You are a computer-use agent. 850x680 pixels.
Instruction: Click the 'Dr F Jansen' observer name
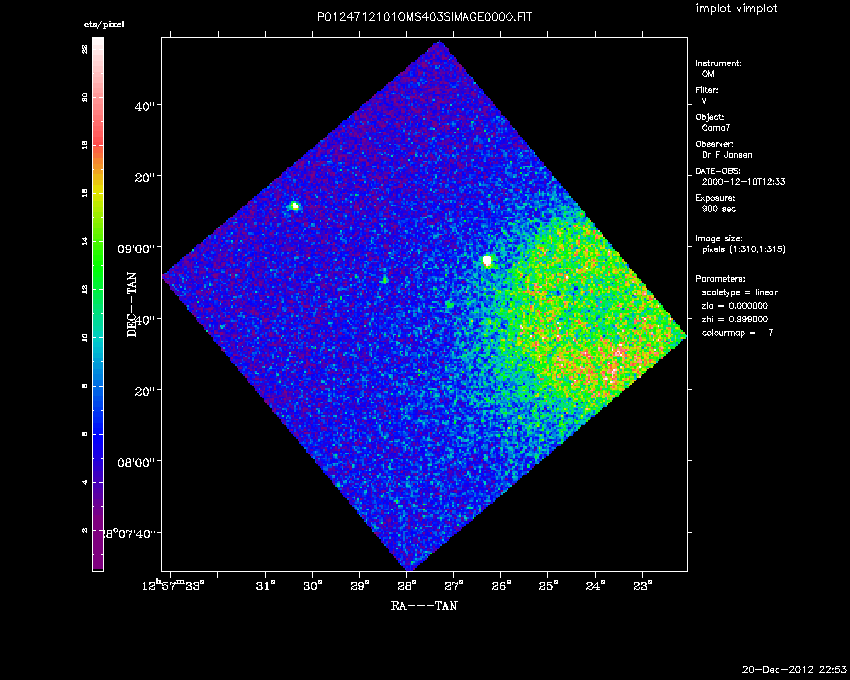click(725, 155)
